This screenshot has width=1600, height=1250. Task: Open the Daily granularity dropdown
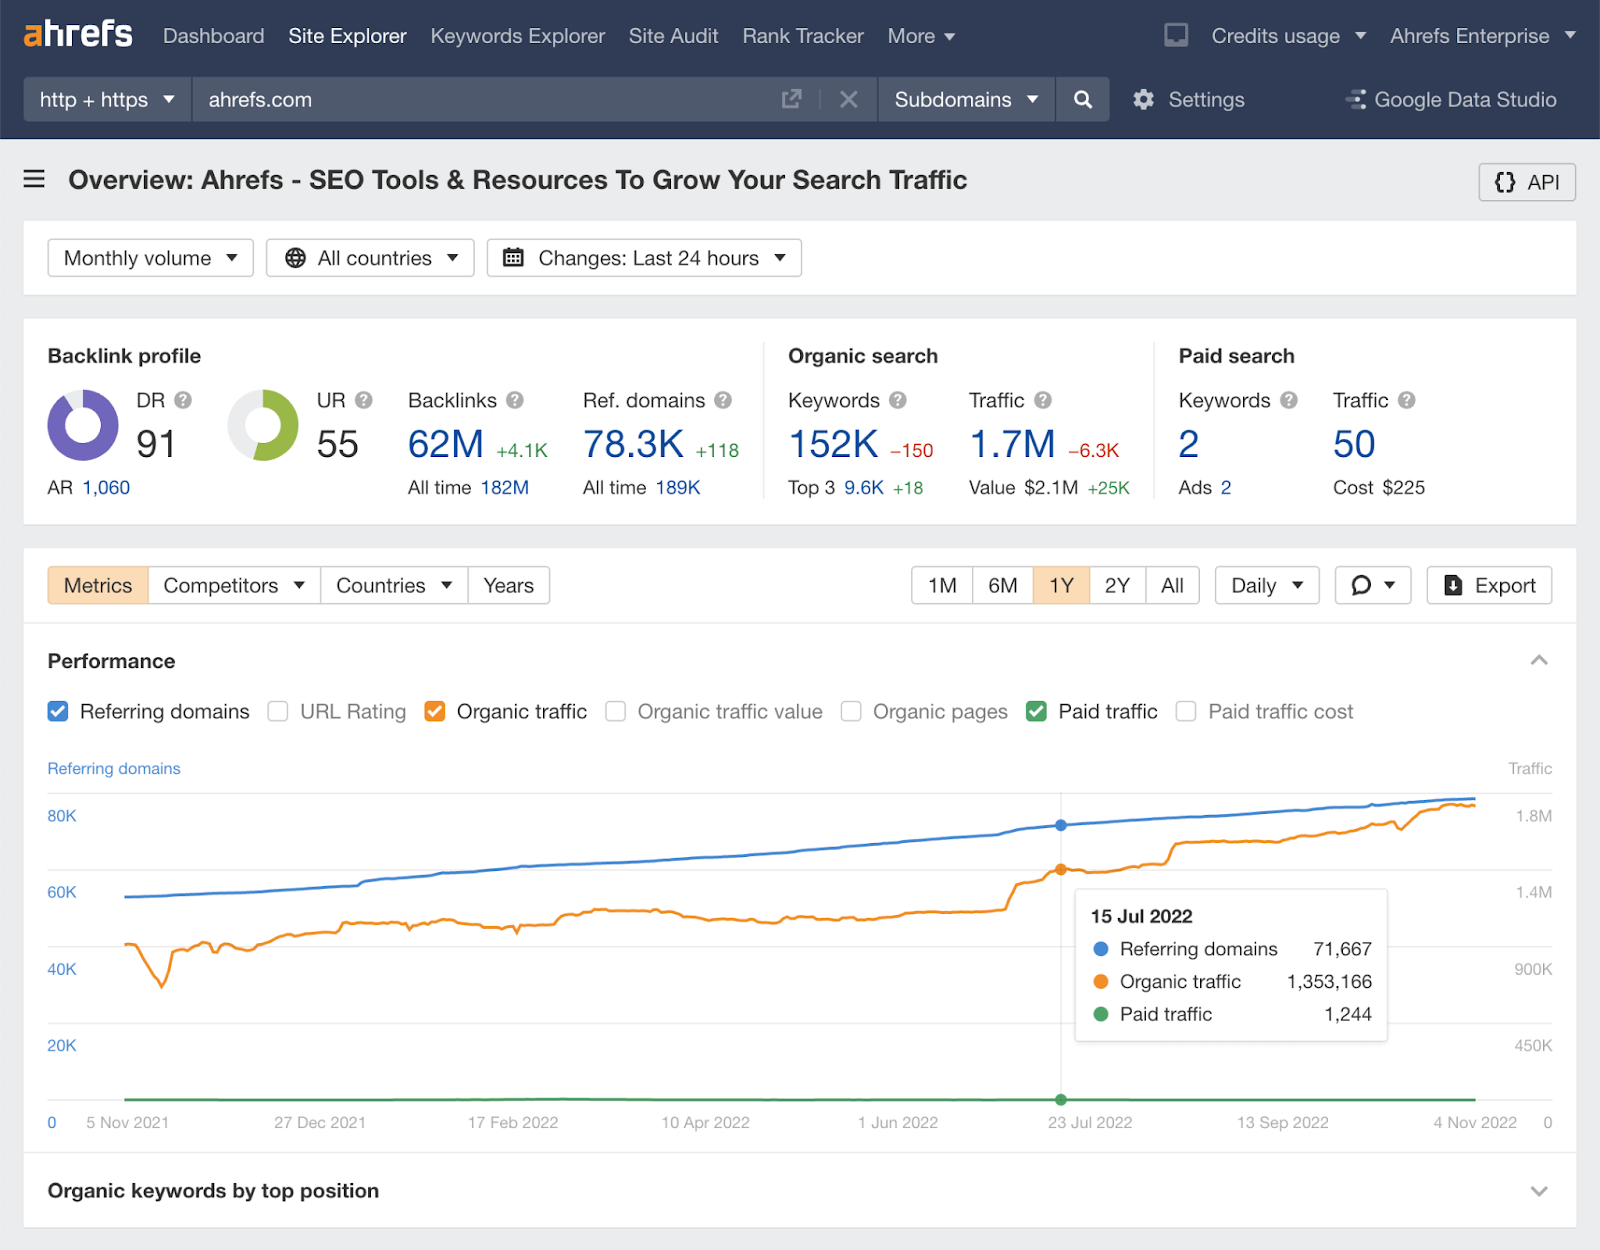pos(1266,585)
